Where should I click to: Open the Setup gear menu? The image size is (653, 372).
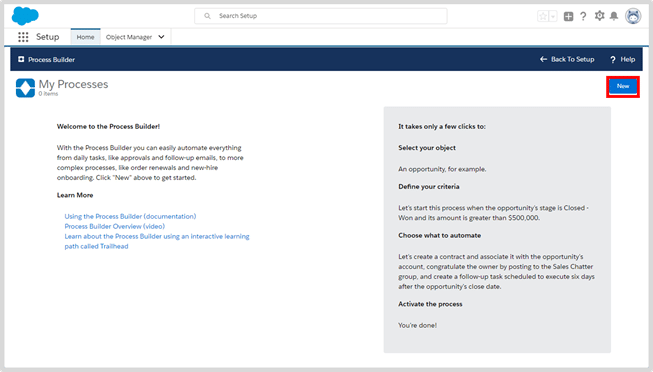coord(599,16)
